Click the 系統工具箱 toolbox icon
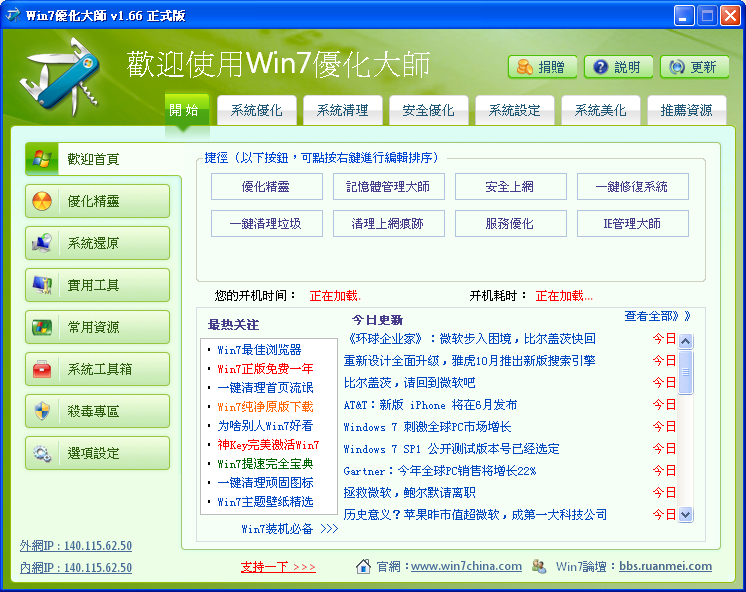This screenshot has width=746, height=592. pyautogui.click(x=42, y=369)
